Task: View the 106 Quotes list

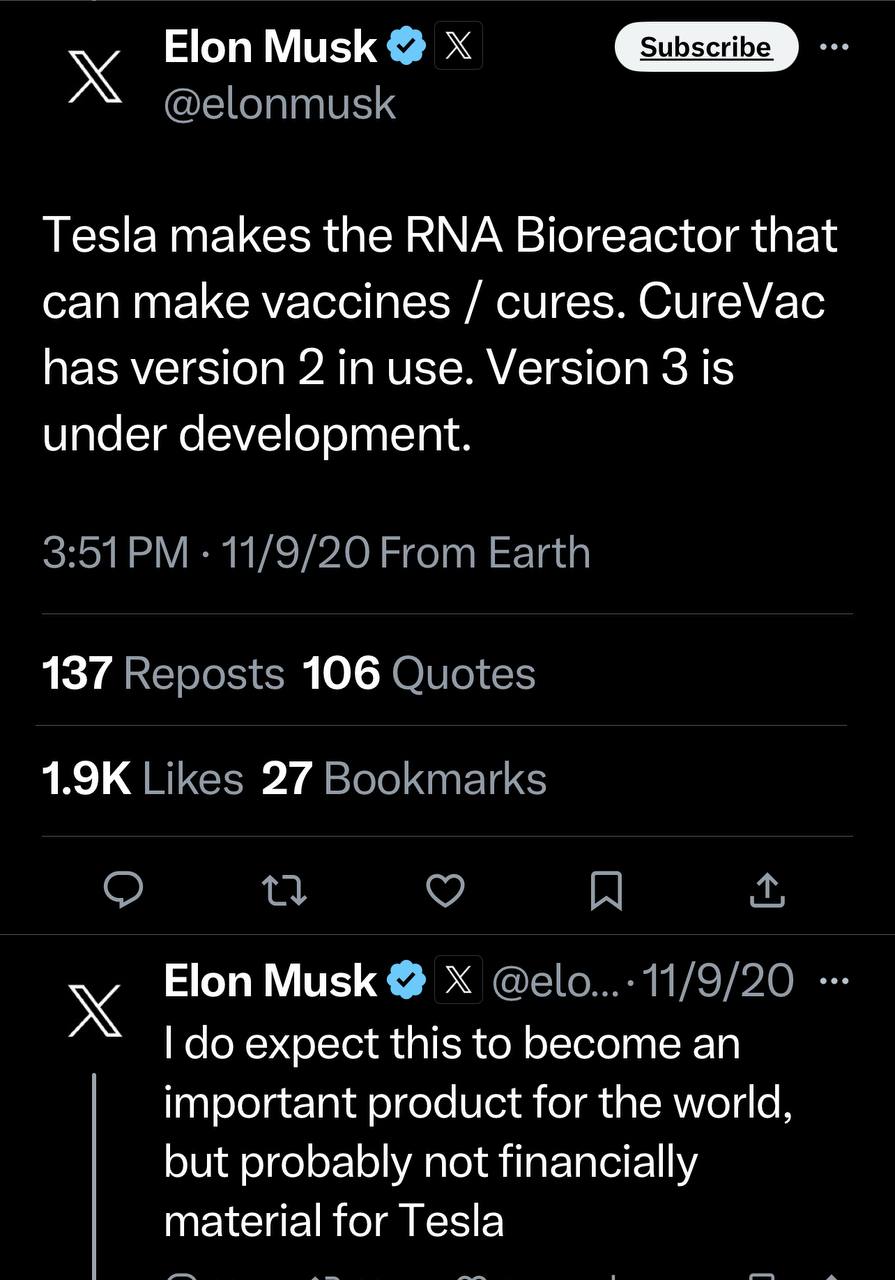Action: pyautogui.click(x=419, y=674)
